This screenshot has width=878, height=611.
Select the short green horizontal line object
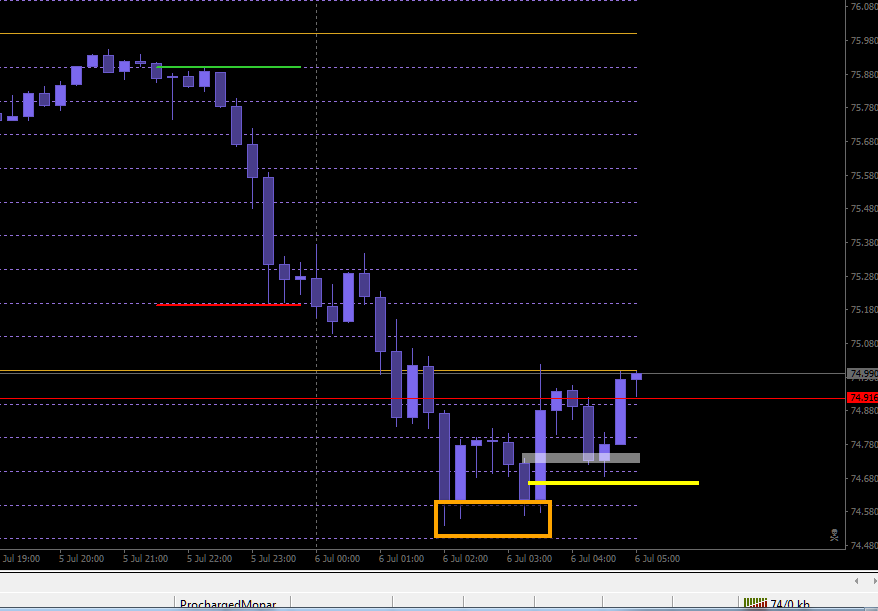[x=228, y=67]
